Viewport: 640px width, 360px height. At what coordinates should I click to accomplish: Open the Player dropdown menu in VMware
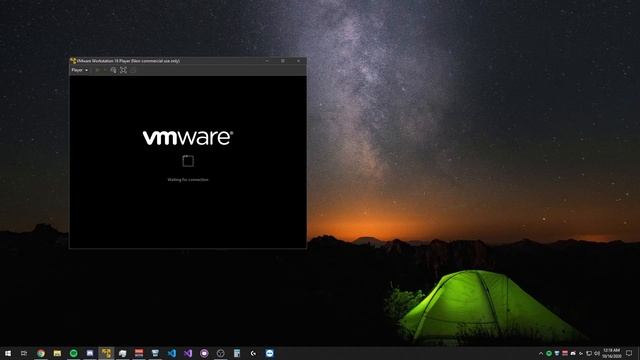point(80,70)
